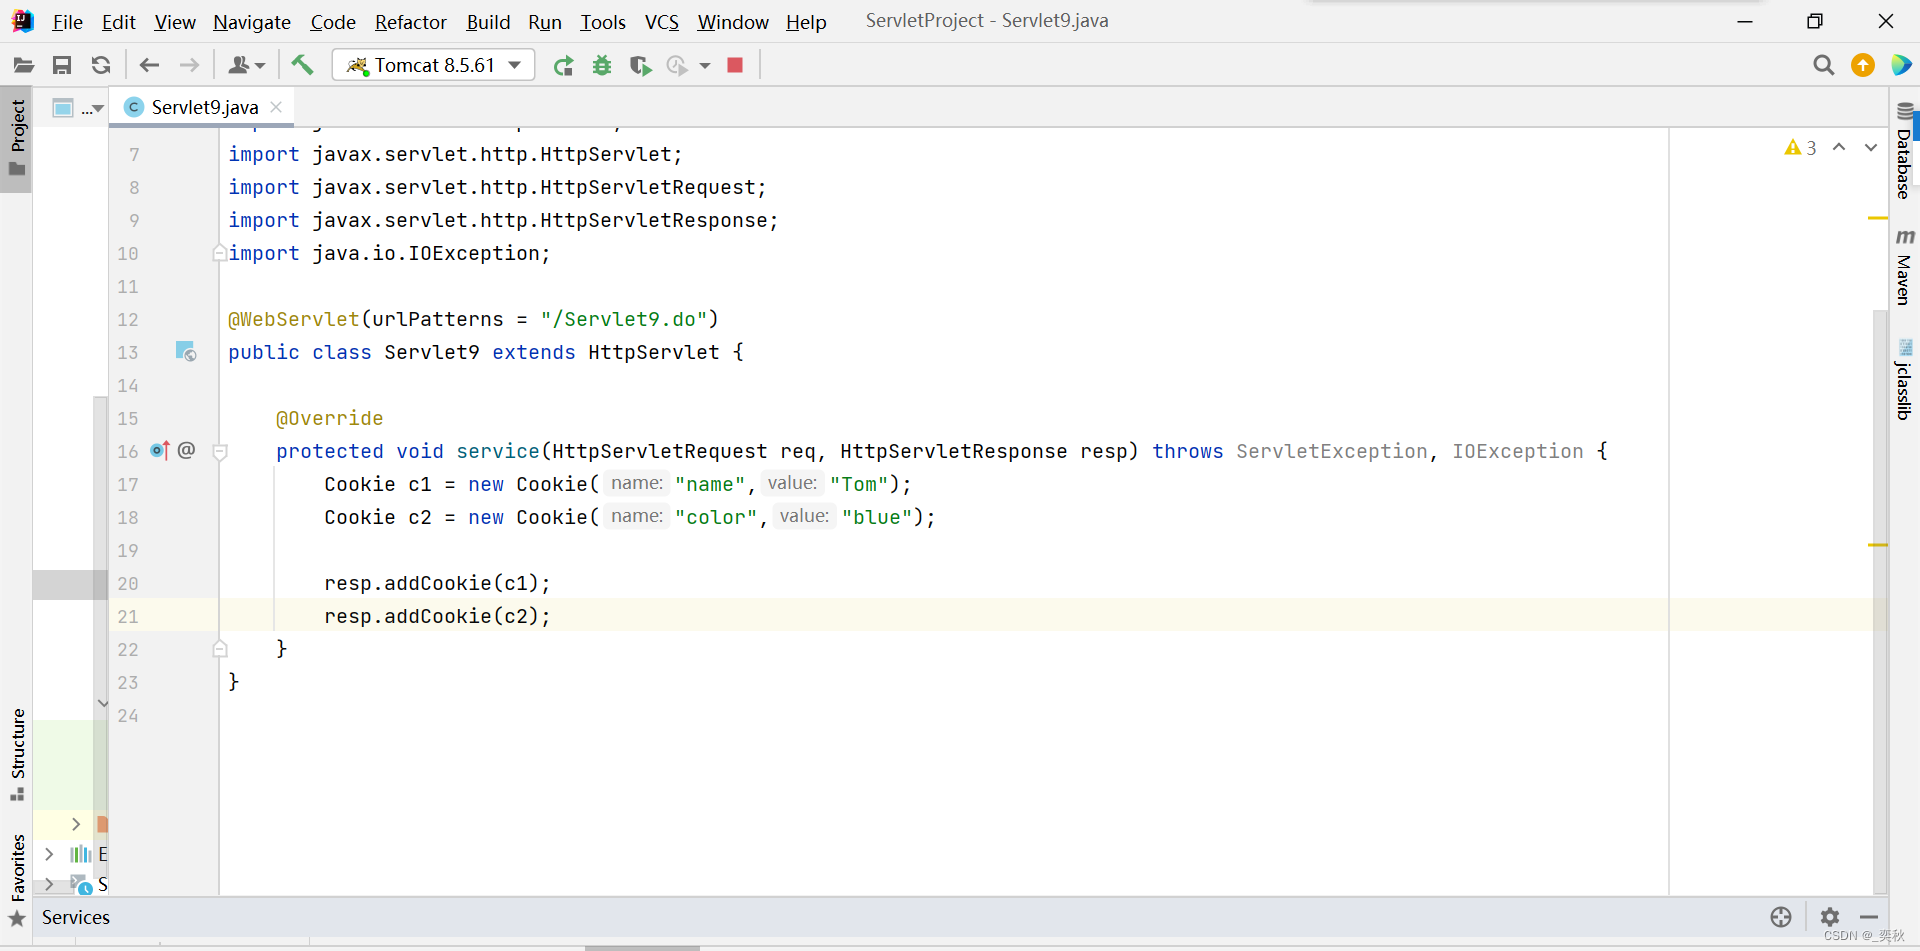Click the profiler run icon
Screen dimensions: 1920x951
[677, 66]
